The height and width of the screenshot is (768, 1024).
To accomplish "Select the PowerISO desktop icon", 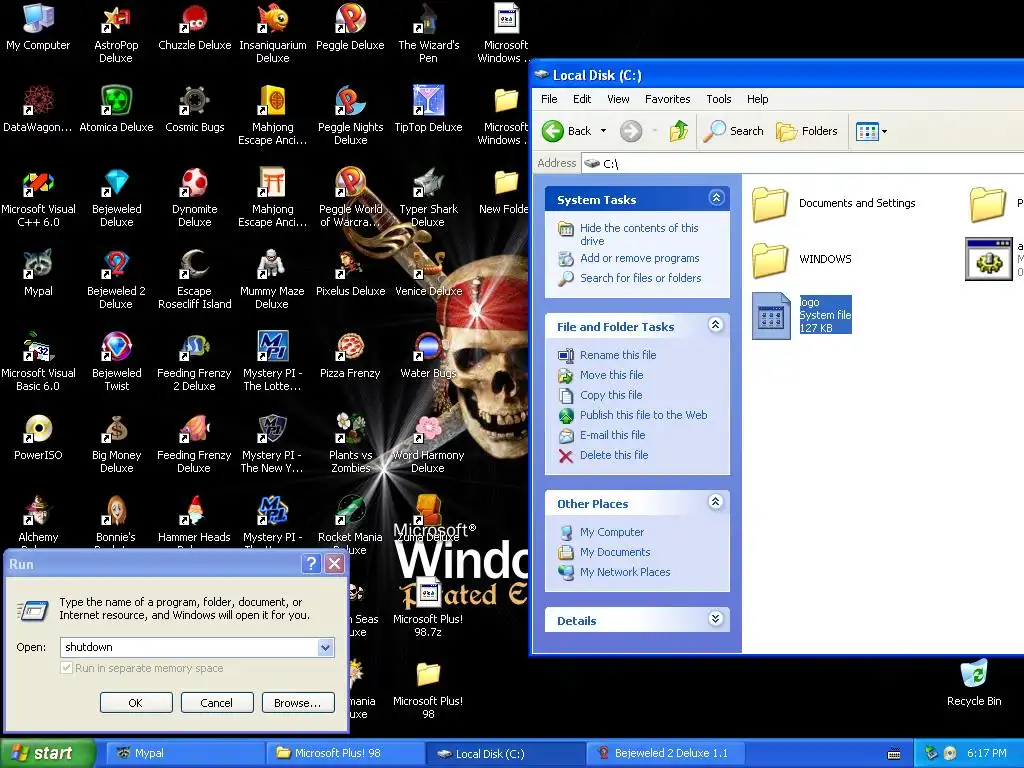I will point(38,438).
